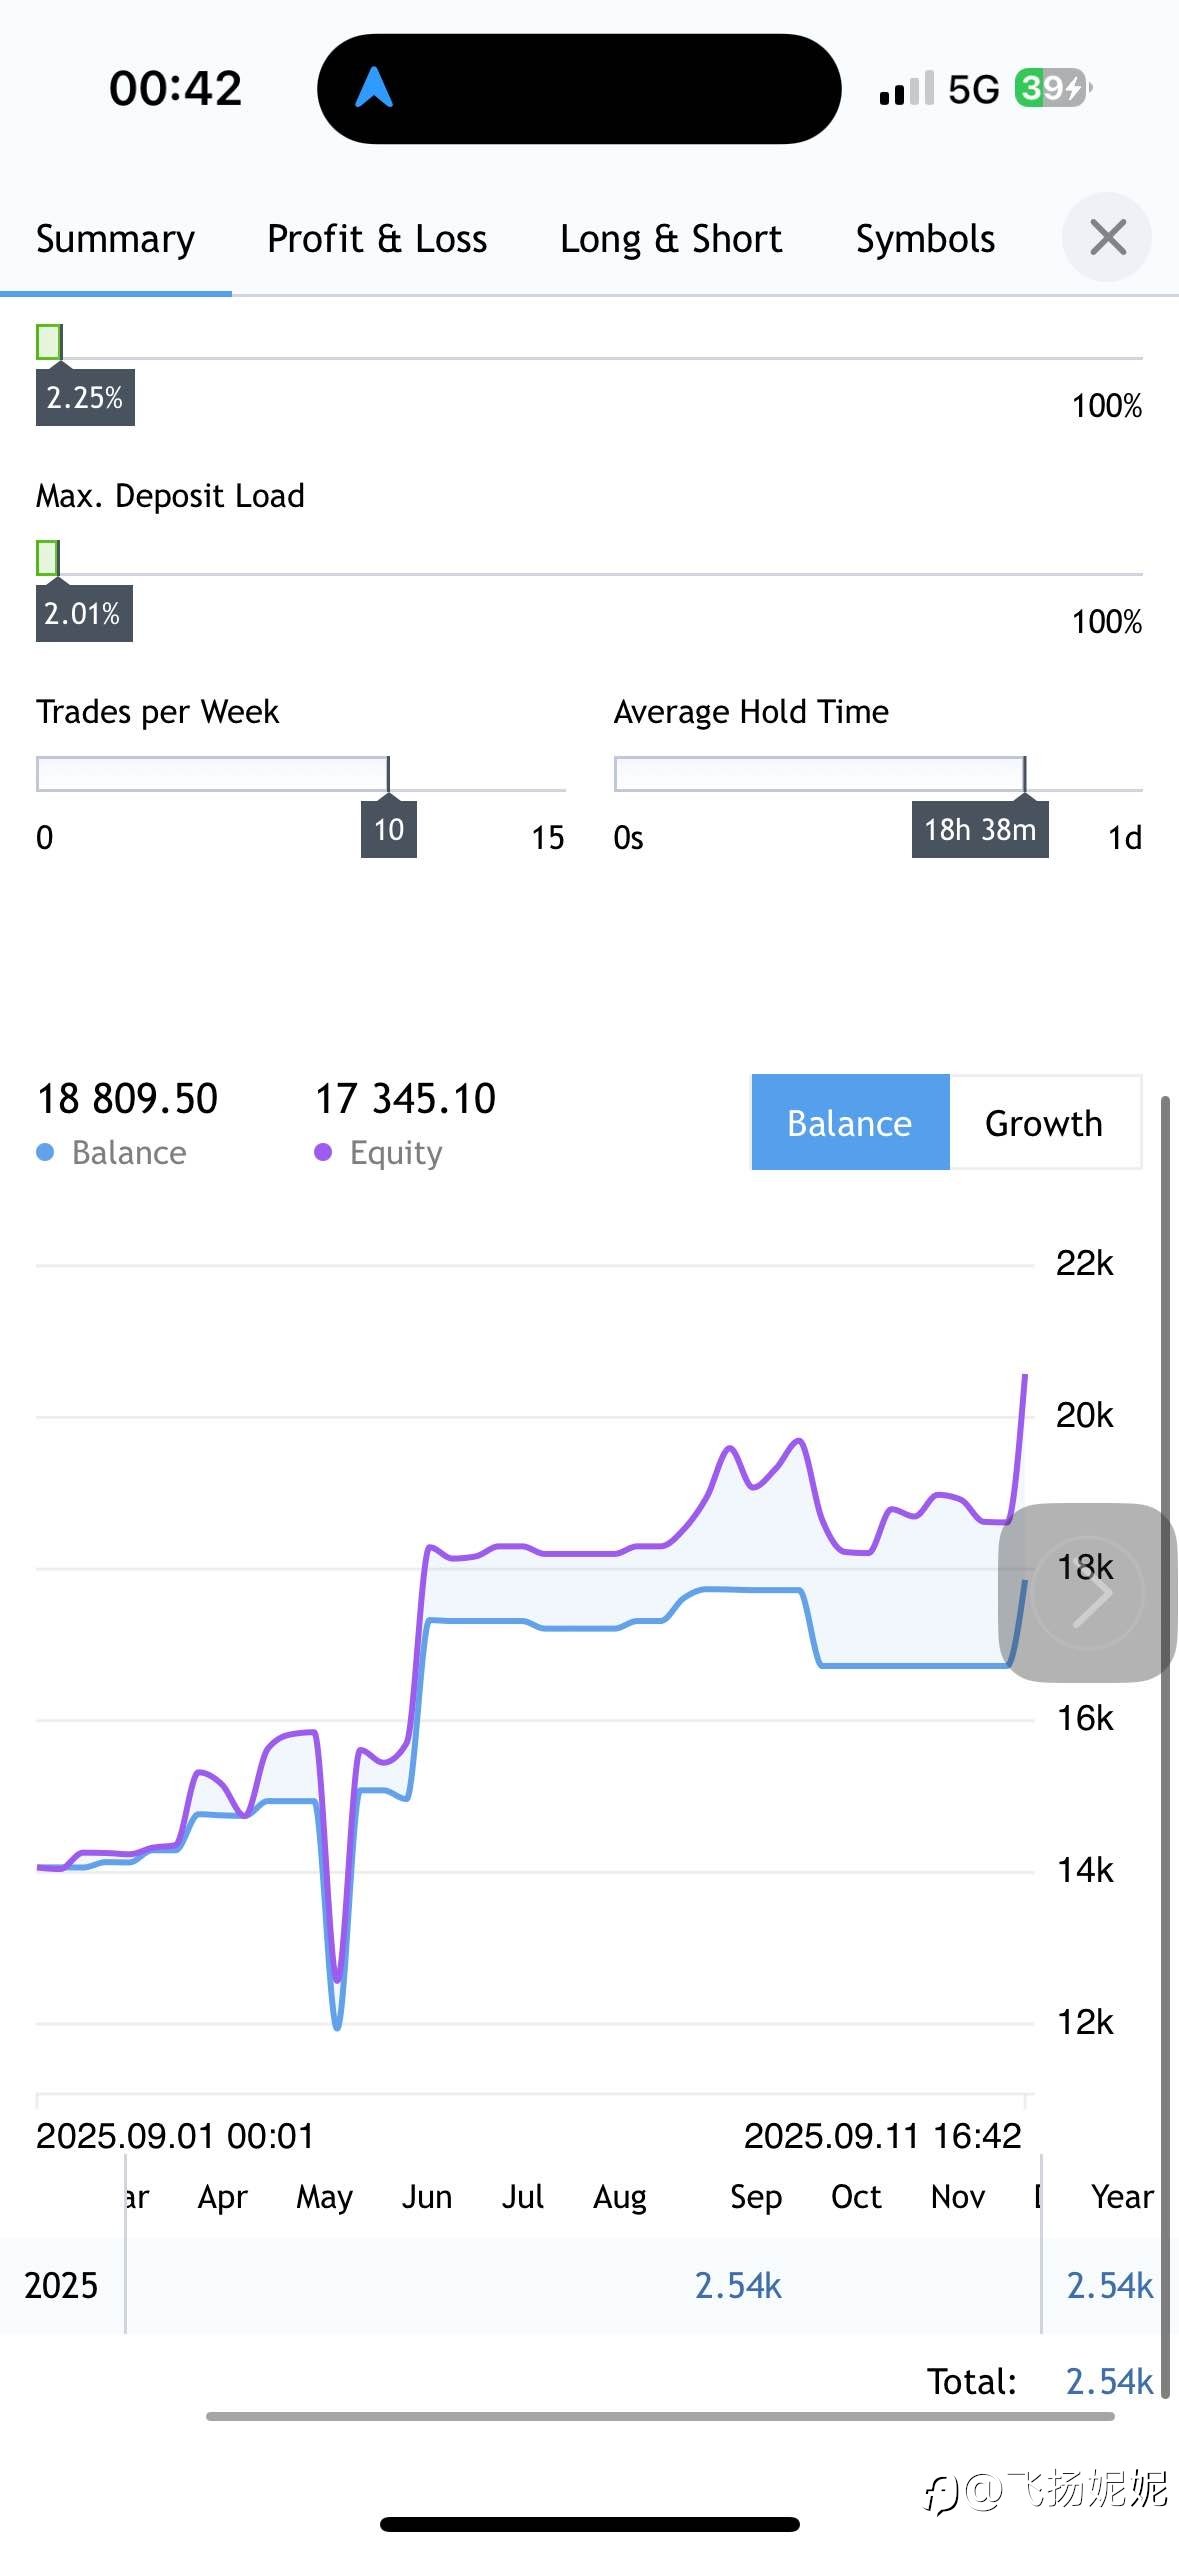Screen dimensions: 1179x2556
Task: Tap the 2.25% load bar marker
Action: pyautogui.click(x=85, y=397)
